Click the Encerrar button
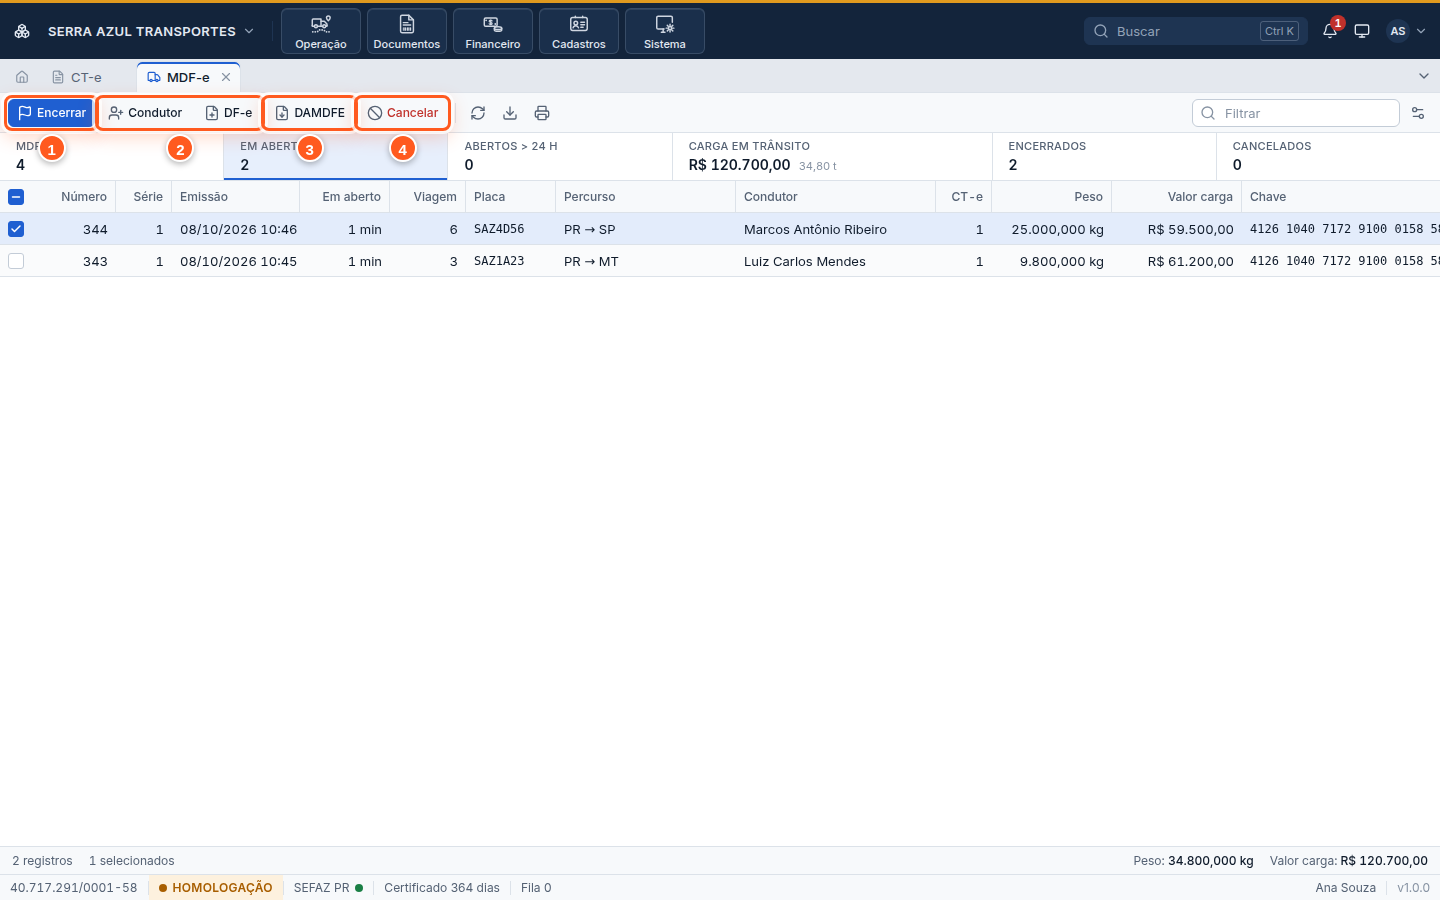 pos(51,113)
